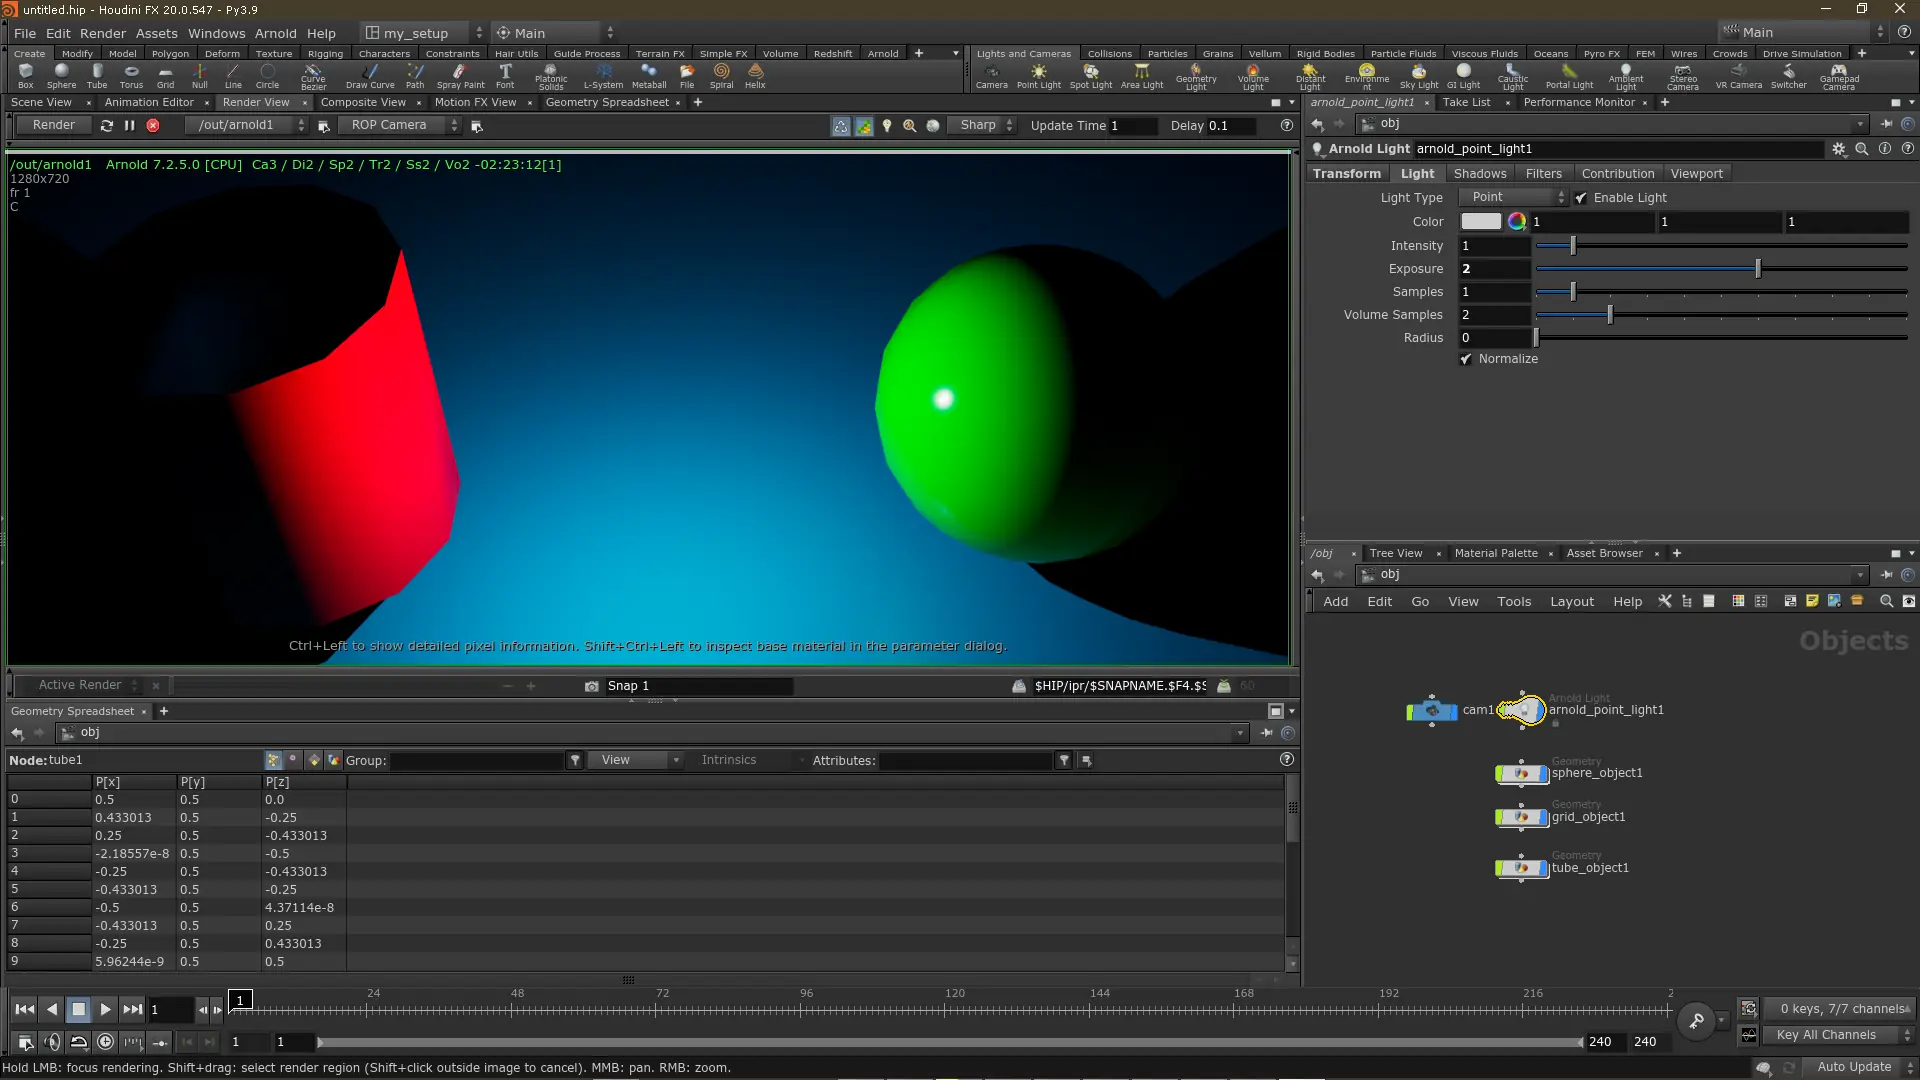This screenshot has height=1080, width=1920.
Task: Switch to the Shadows tab
Action: point(1479,174)
